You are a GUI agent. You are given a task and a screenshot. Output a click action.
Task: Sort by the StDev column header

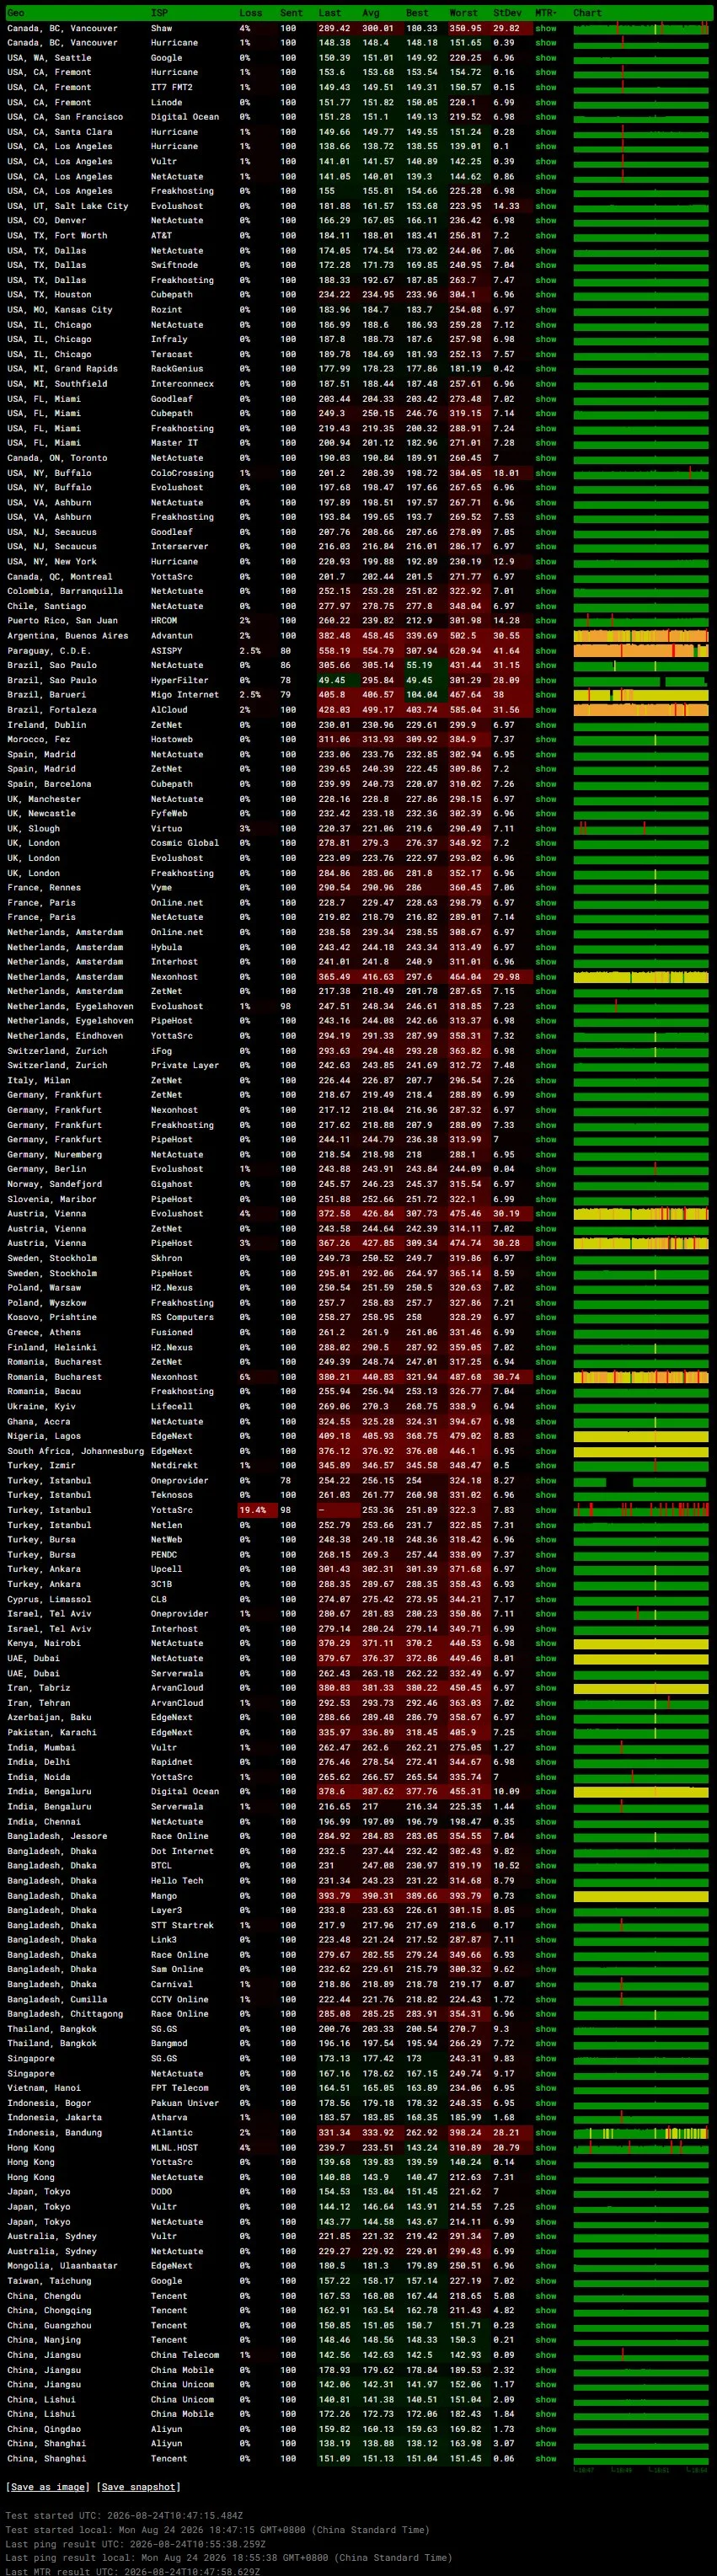point(508,13)
